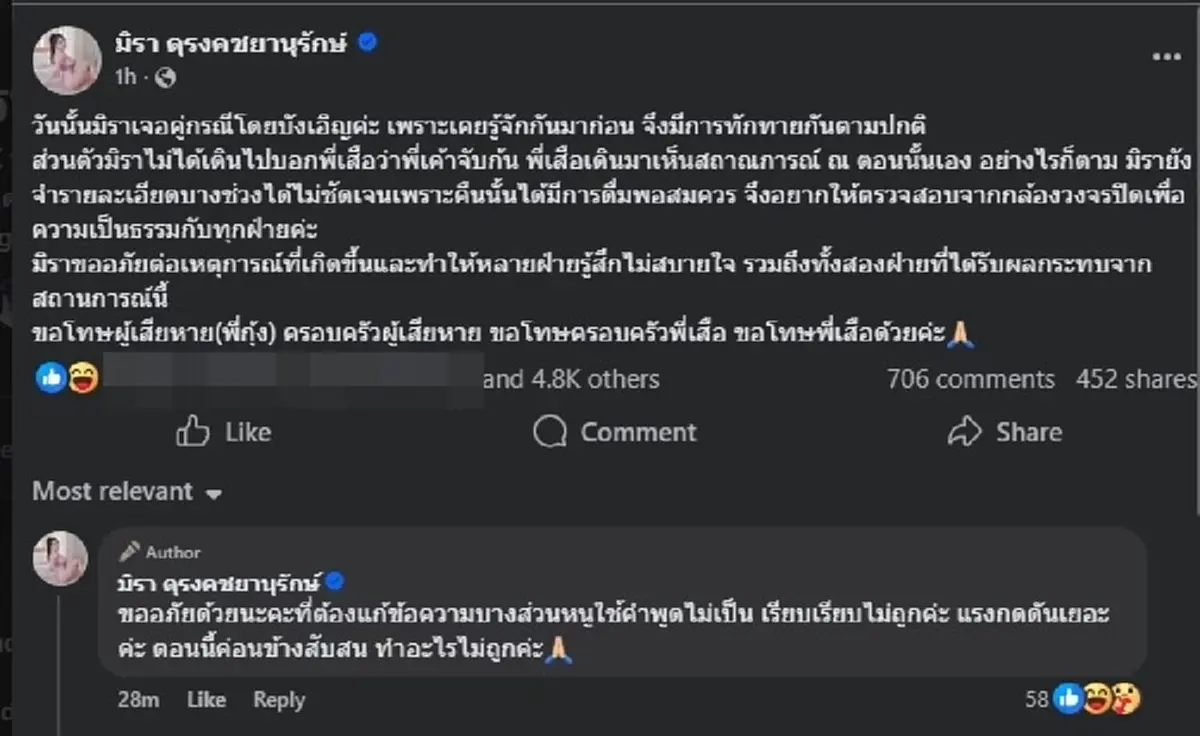The width and height of the screenshot is (1200, 736).
Task: View the 706 comments
Action: coord(969,379)
